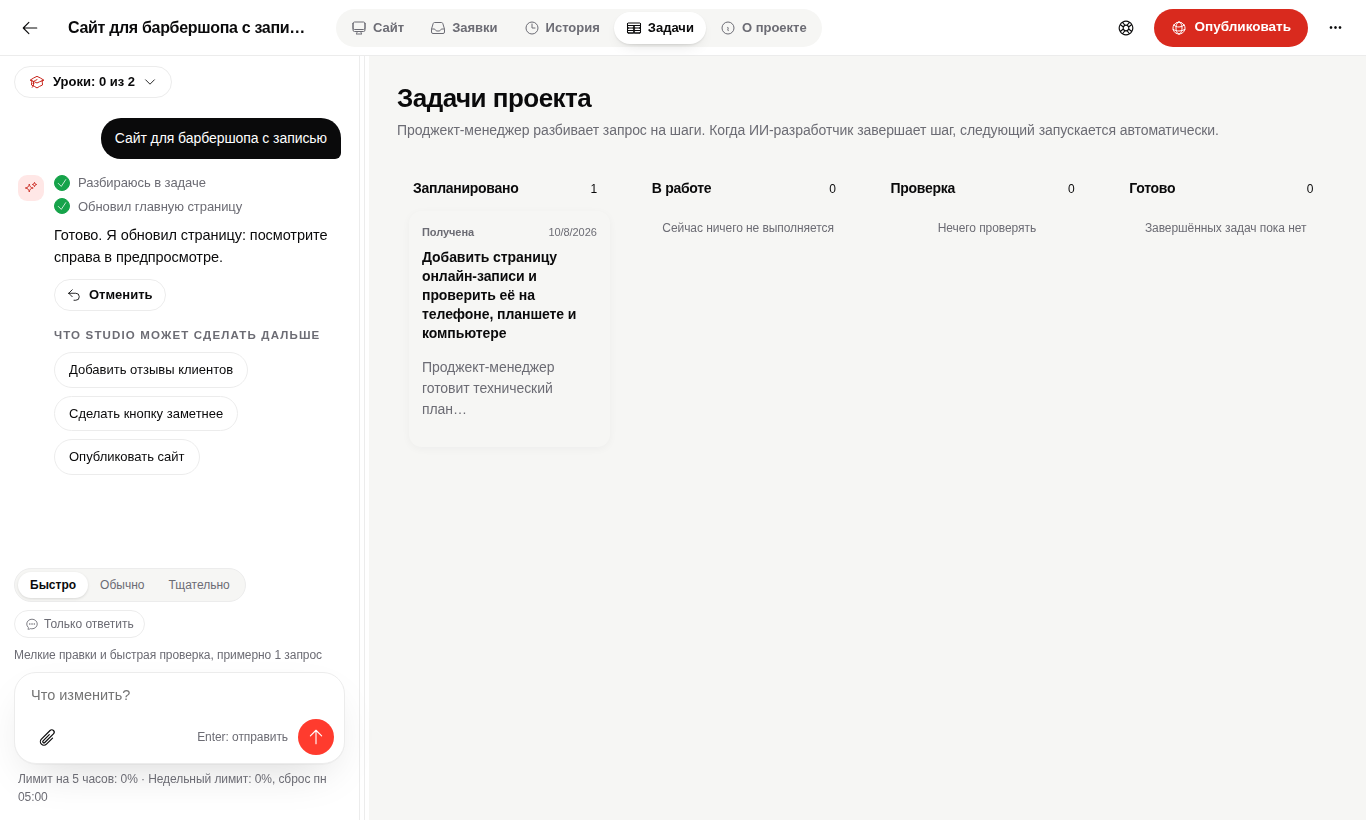Click the back arrow icon
1366x820 pixels.
click(x=30, y=28)
